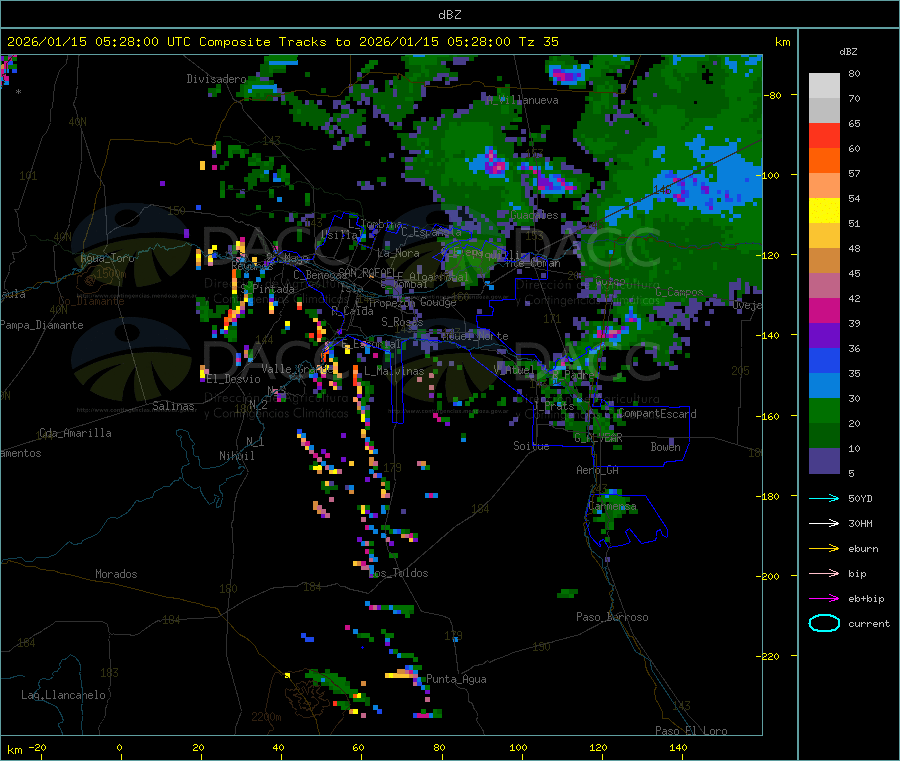The height and width of the screenshot is (761, 900).
Task: Select the magenta 39 dBZ color swatch
Action: (x=824, y=310)
